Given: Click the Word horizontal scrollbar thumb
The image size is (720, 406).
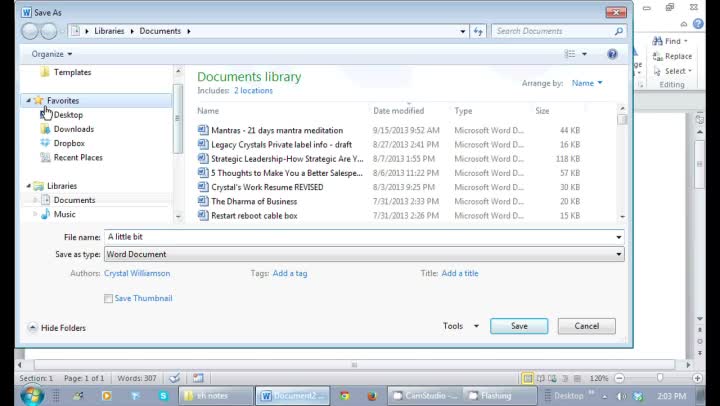Looking at the screenshot, I should tap(354, 365).
